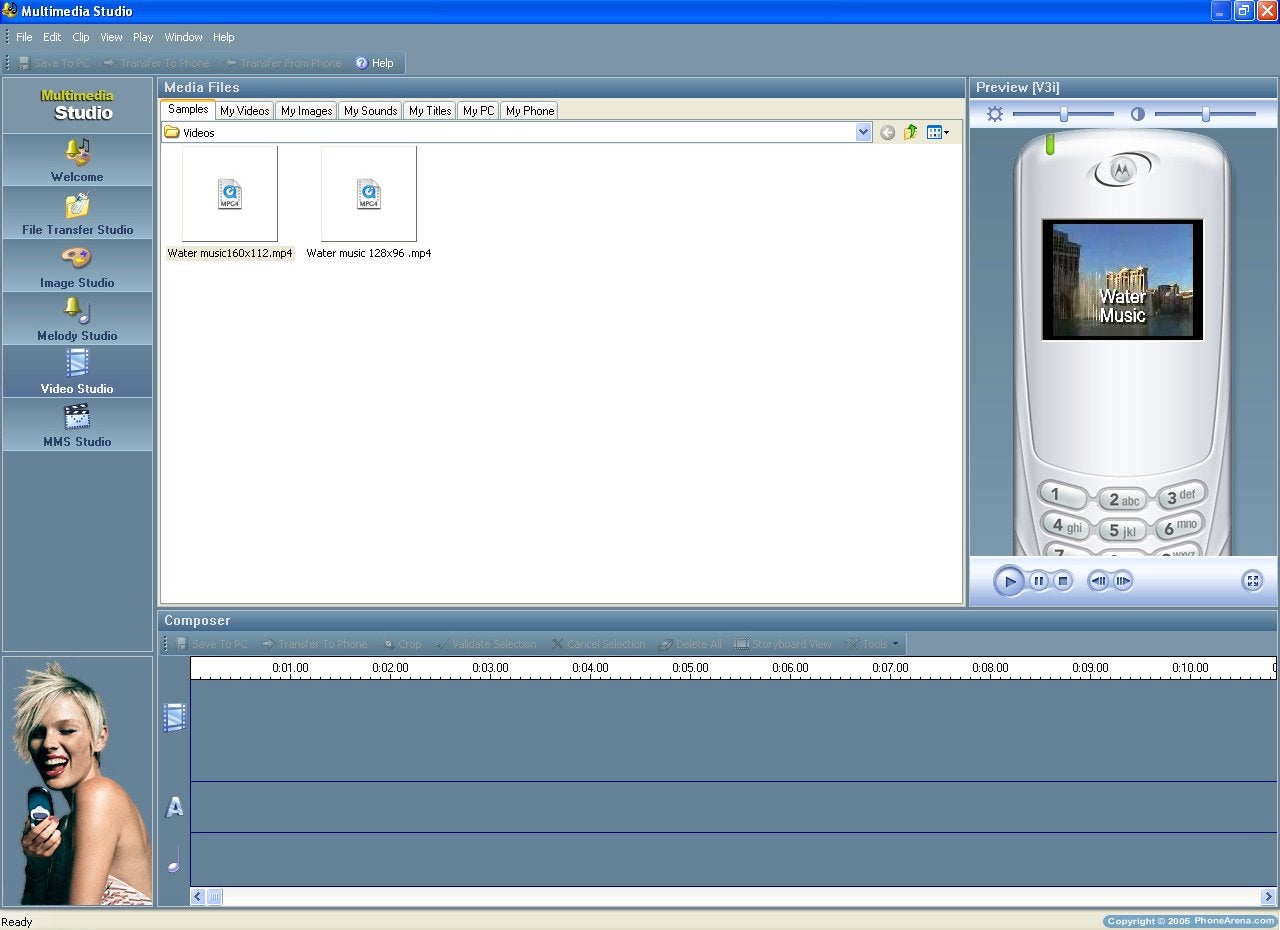
Task: Select the video track icon
Action: [x=174, y=717]
